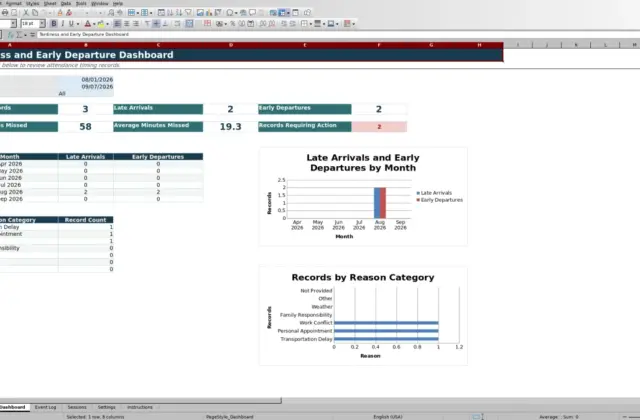
Task: Switch to the Event Log sheet tab
Action: 45,407
